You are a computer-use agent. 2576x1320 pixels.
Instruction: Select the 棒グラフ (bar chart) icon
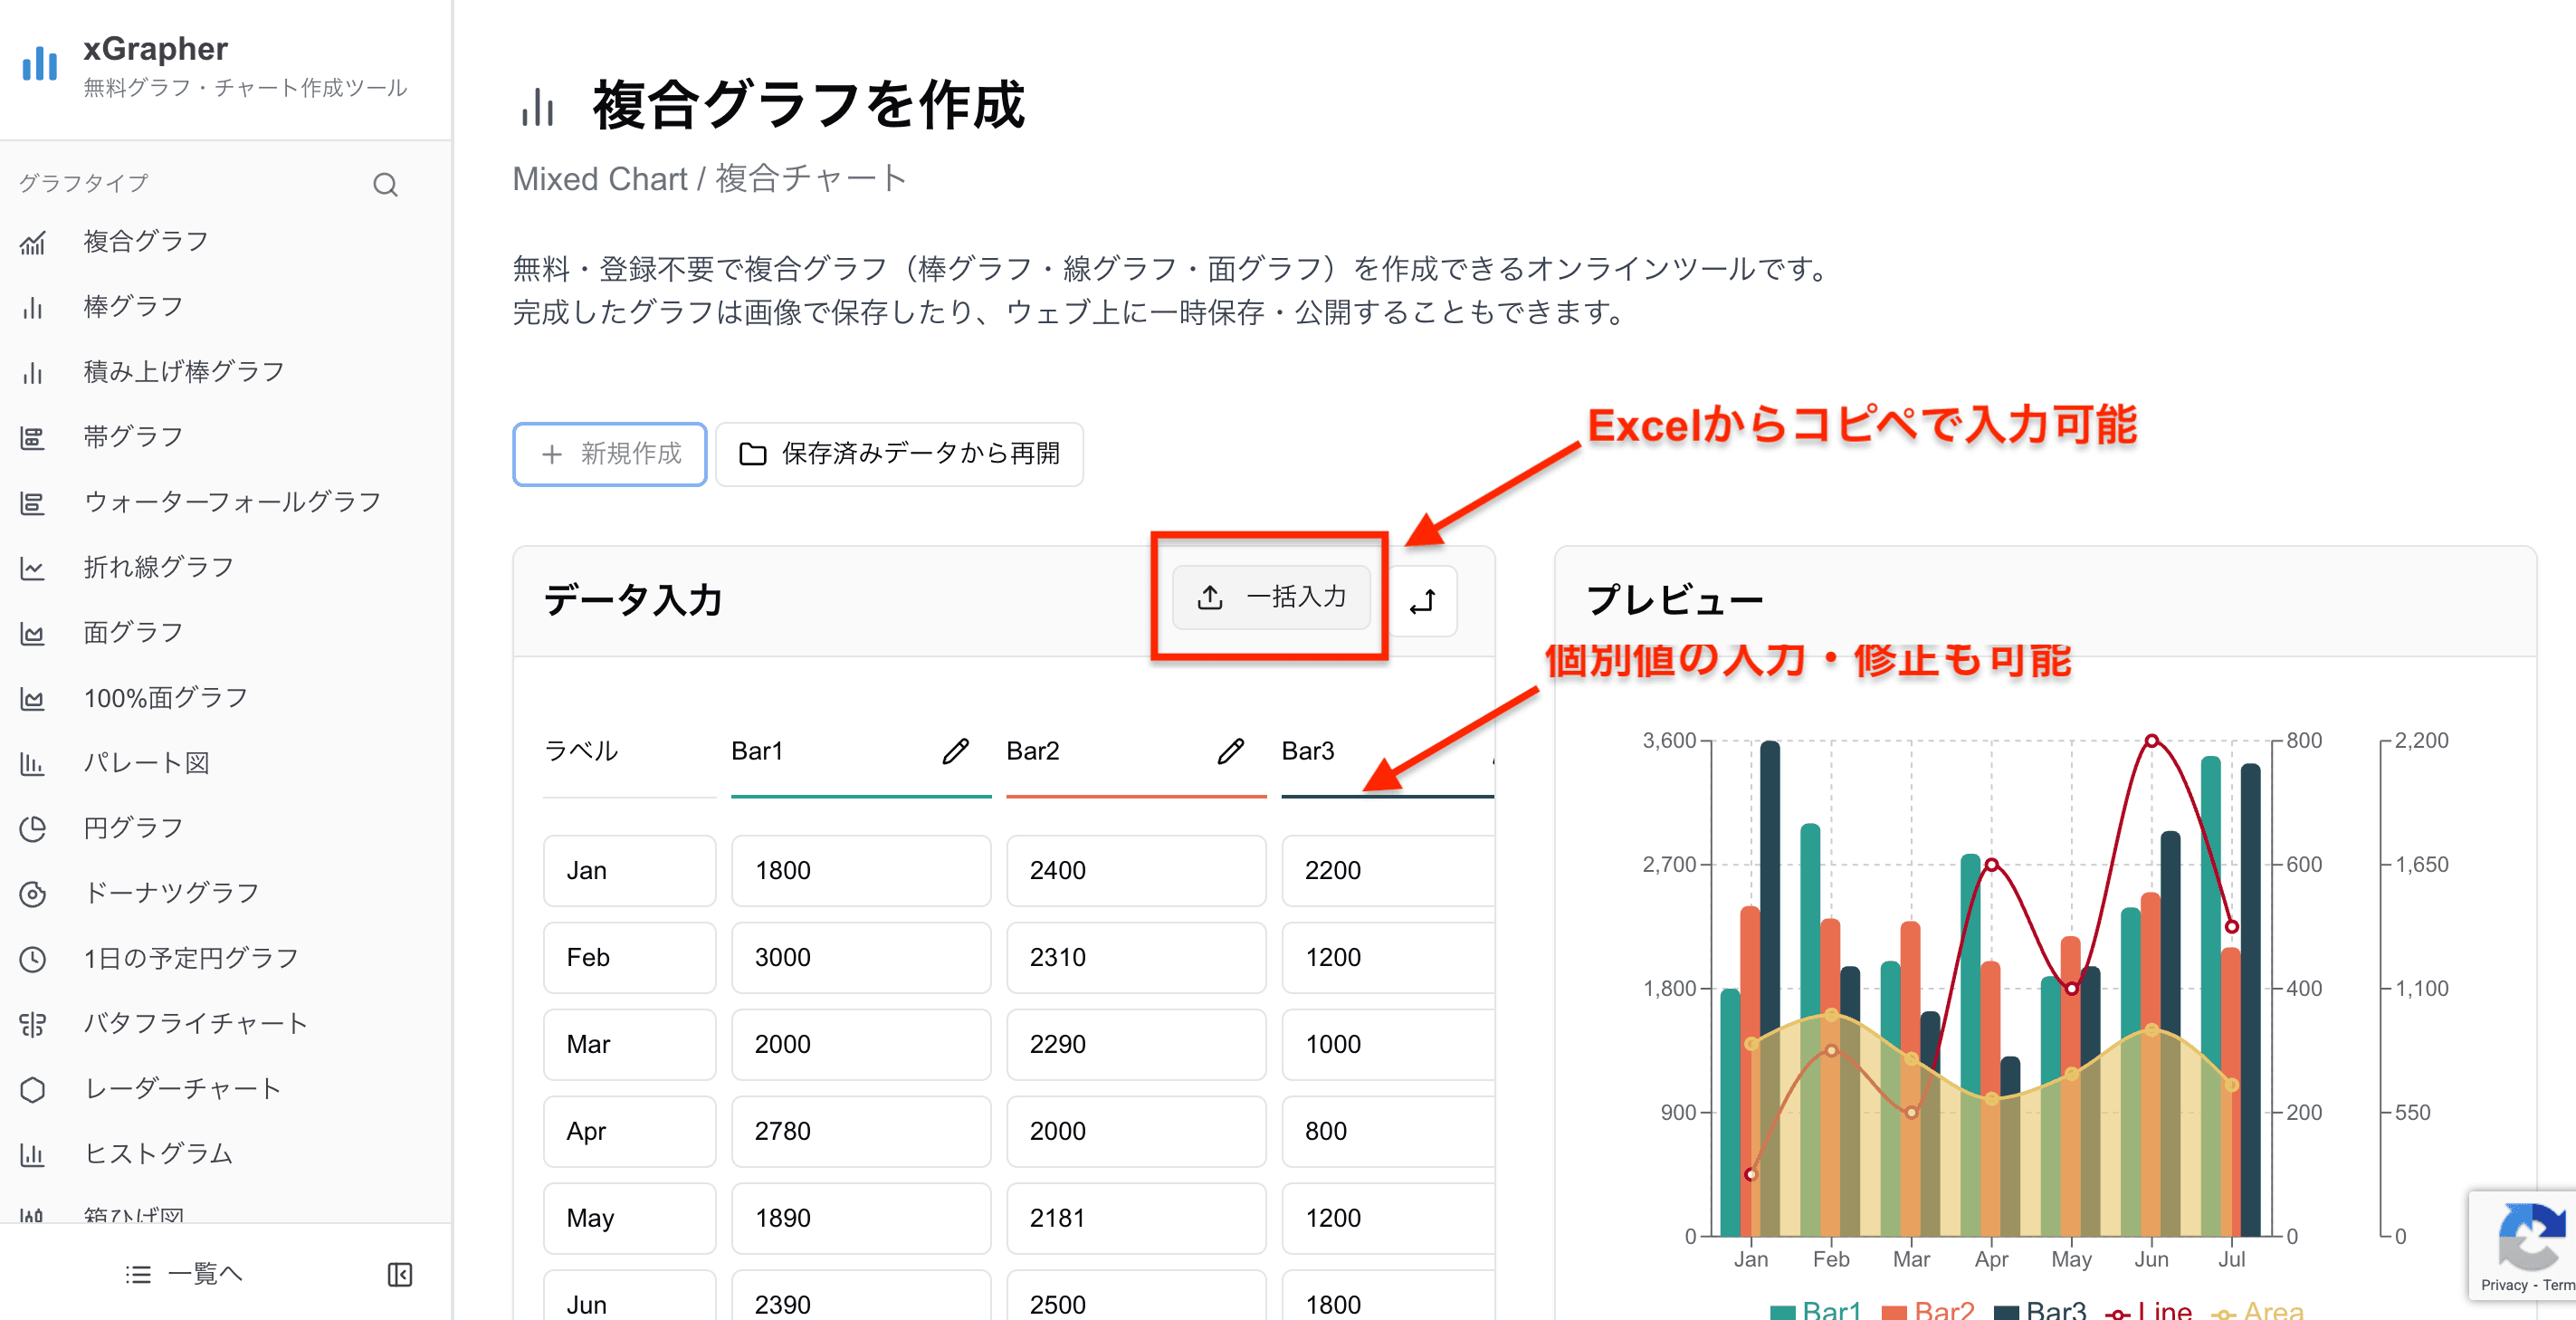pos(33,307)
